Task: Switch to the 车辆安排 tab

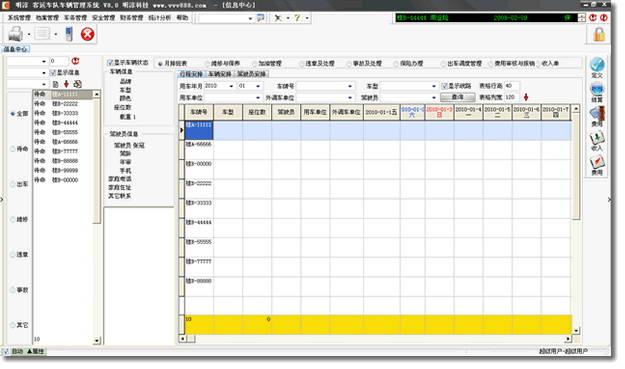Action: pos(220,74)
